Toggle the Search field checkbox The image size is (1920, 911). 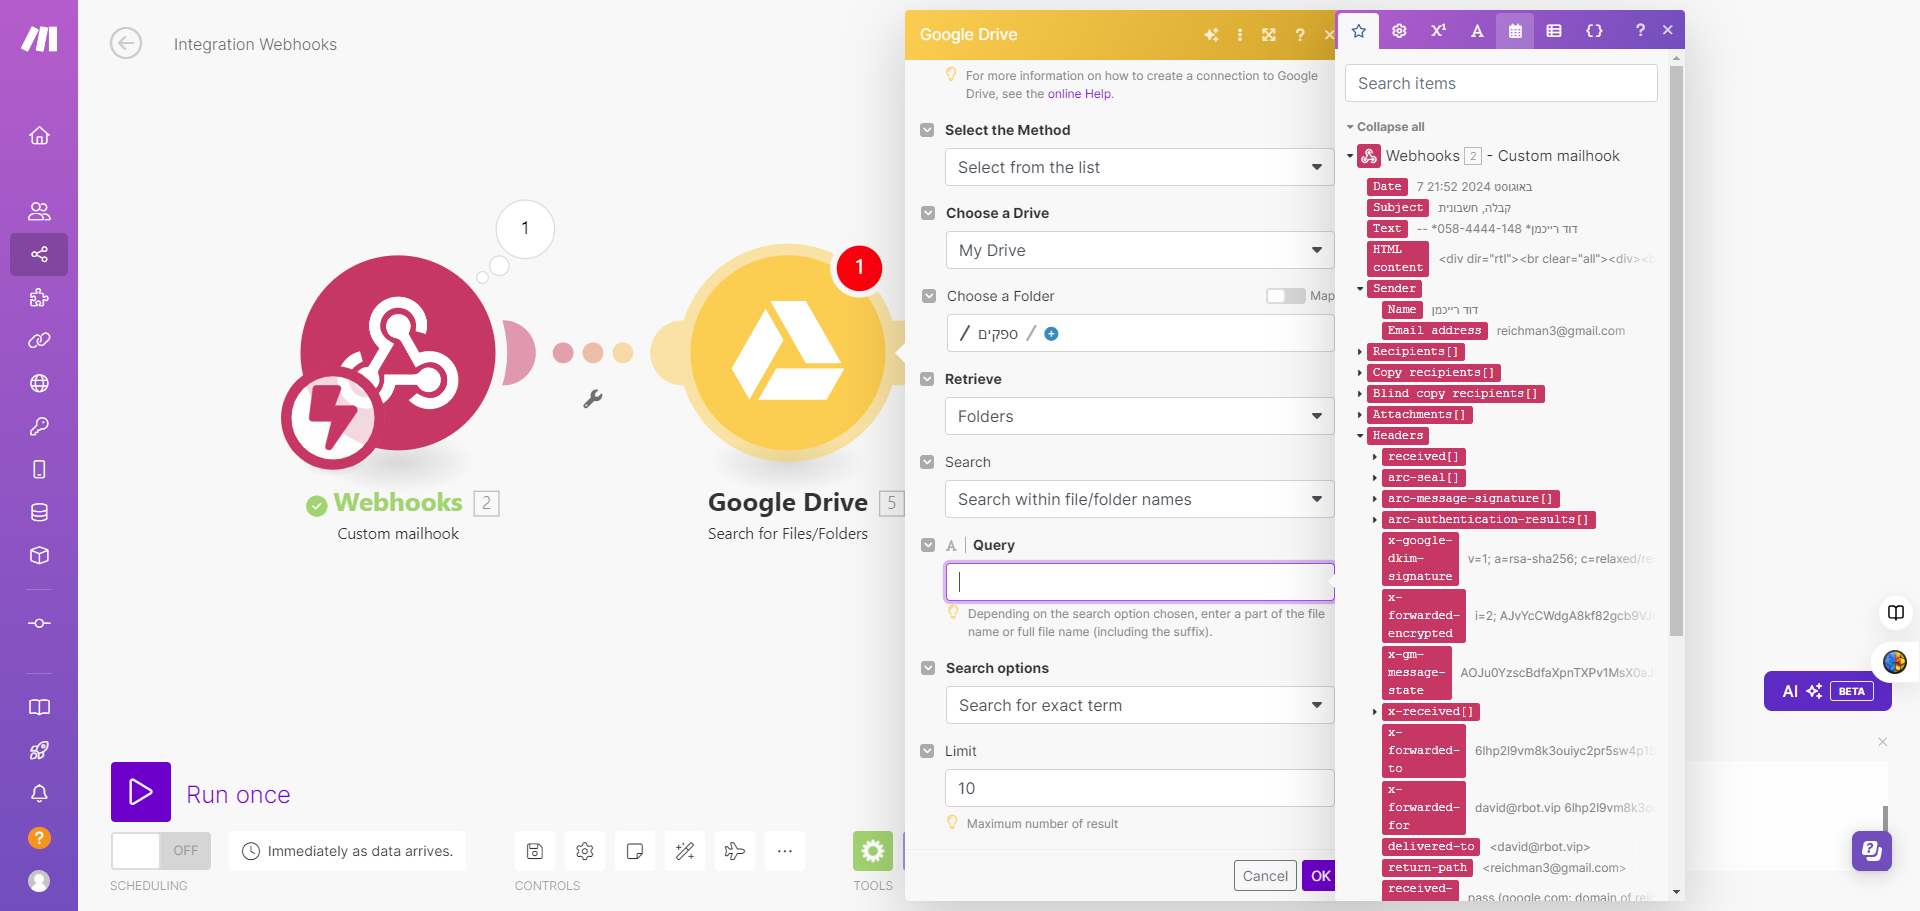coord(927,462)
